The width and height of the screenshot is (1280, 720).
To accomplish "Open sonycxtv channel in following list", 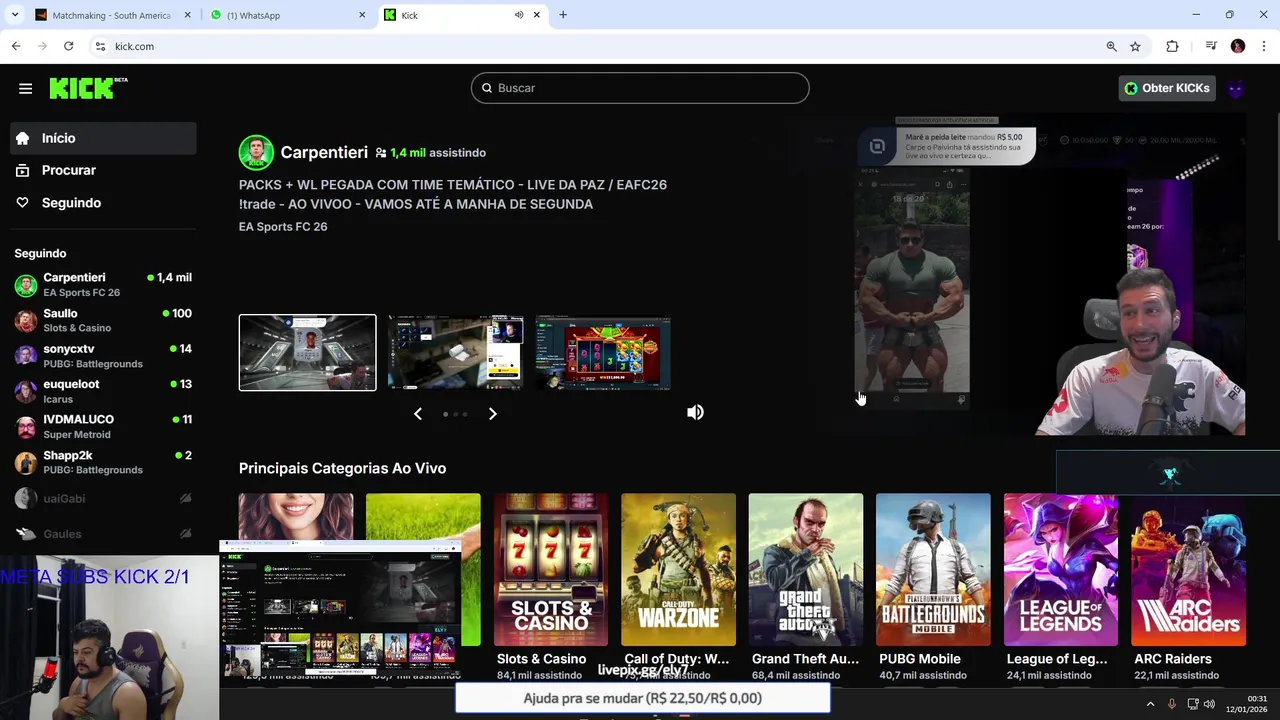I will (x=103, y=356).
